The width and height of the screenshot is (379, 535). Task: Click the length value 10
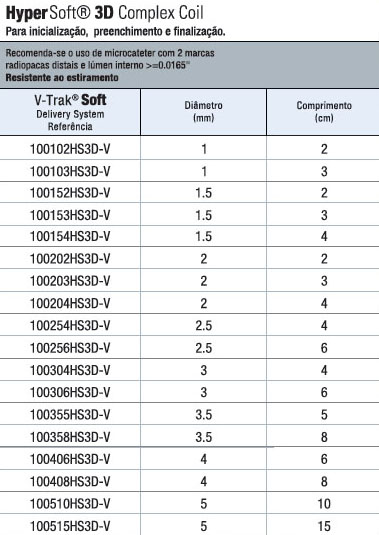pos(324,504)
